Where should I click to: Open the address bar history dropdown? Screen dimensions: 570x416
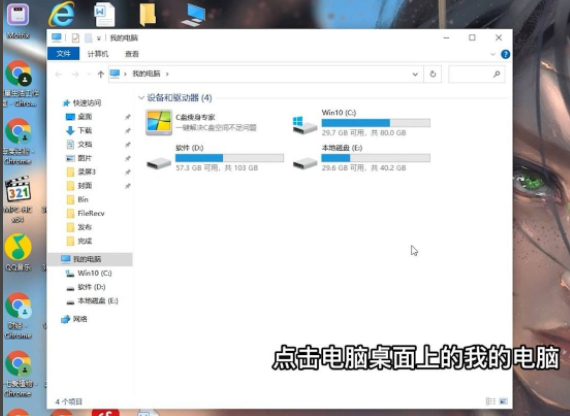coord(415,74)
